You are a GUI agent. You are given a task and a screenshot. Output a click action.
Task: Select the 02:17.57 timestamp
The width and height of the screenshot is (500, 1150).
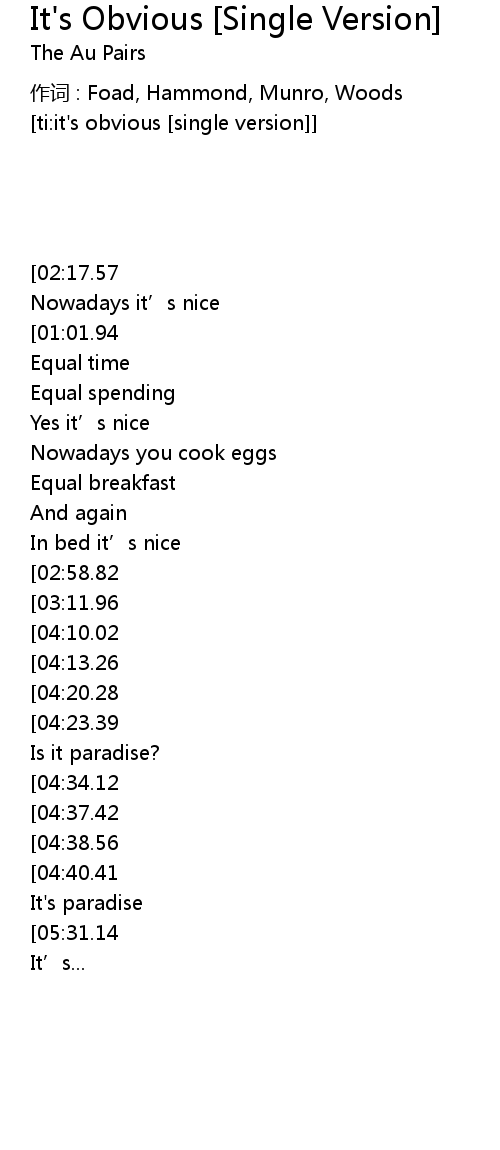74,273
